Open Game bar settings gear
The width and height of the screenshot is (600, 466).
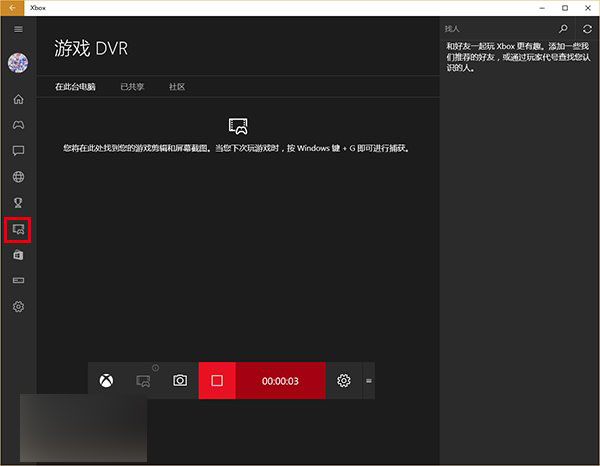(344, 381)
